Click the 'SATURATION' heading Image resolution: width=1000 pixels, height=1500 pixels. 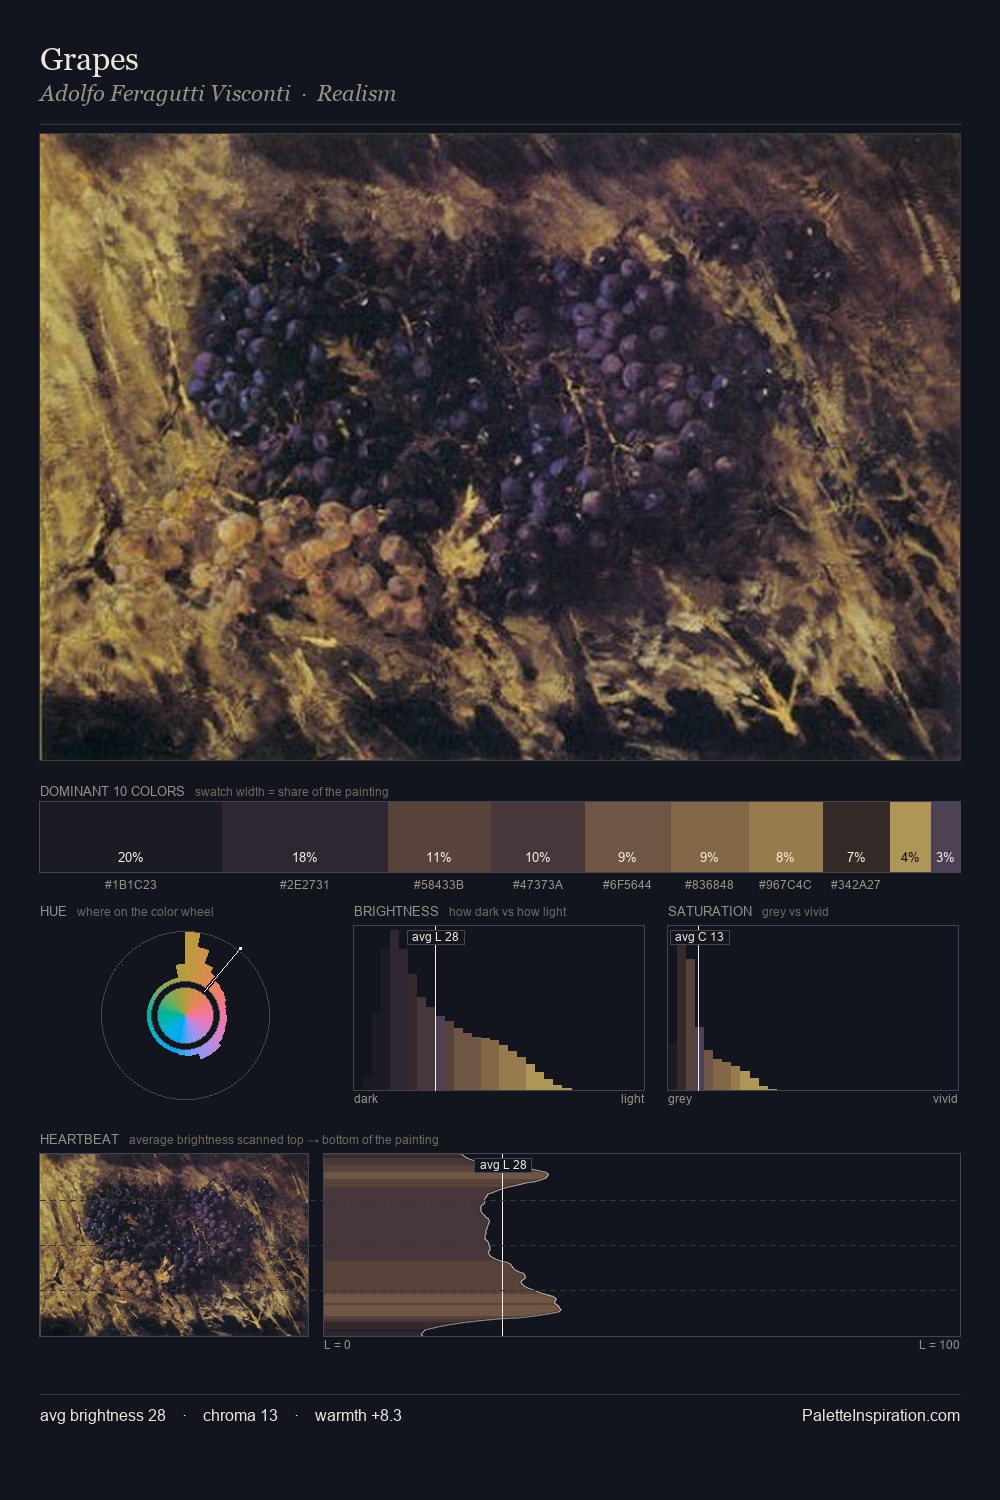click(710, 911)
